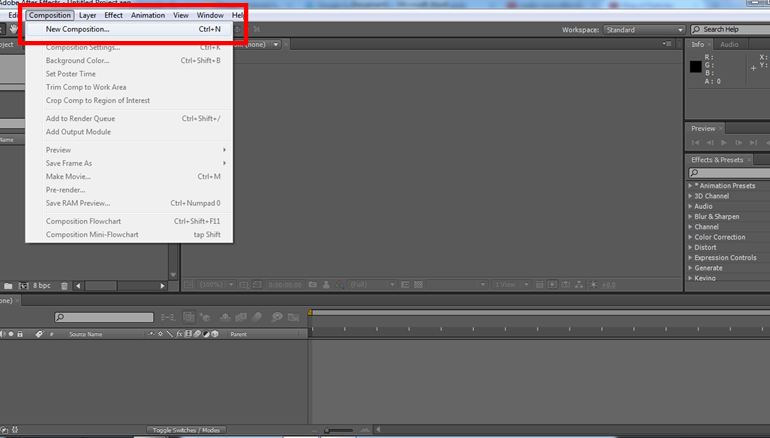
Task: Click the shy switch column icon
Action: tap(151, 334)
